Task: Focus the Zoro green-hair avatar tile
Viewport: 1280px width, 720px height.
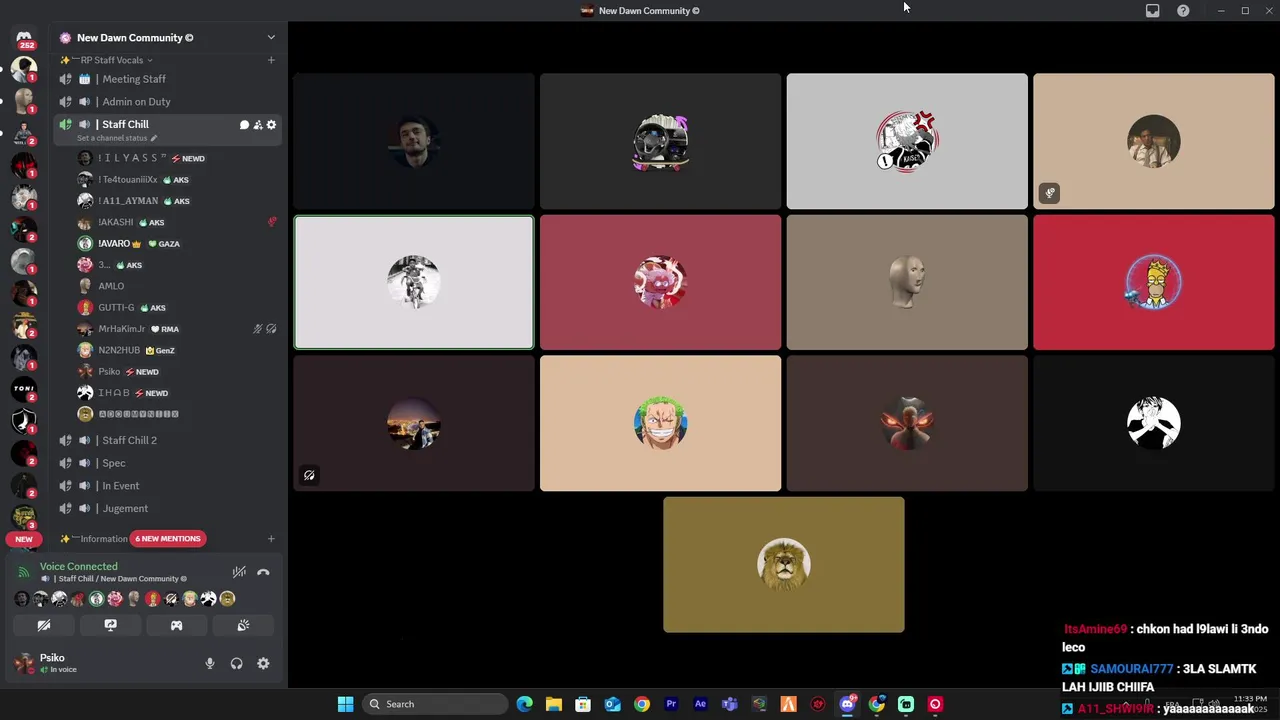Action: 660,424
